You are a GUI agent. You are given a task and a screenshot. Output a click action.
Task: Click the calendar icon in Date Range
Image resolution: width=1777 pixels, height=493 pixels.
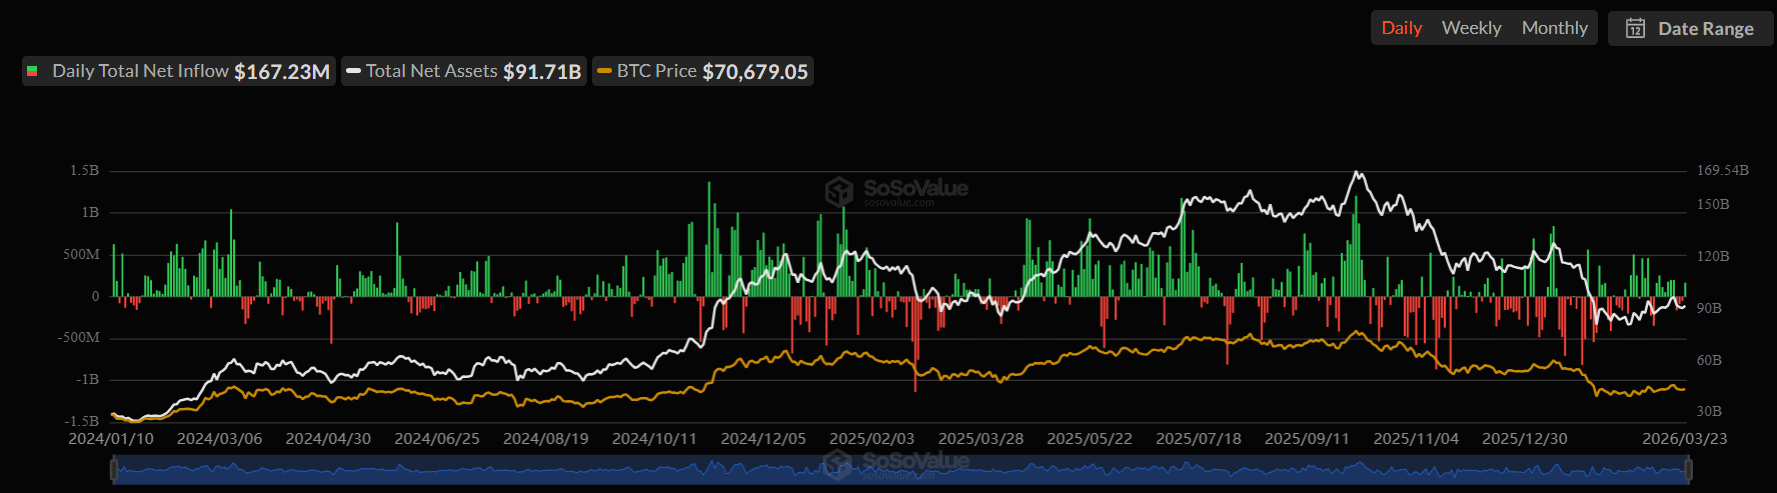tap(1635, 28)
